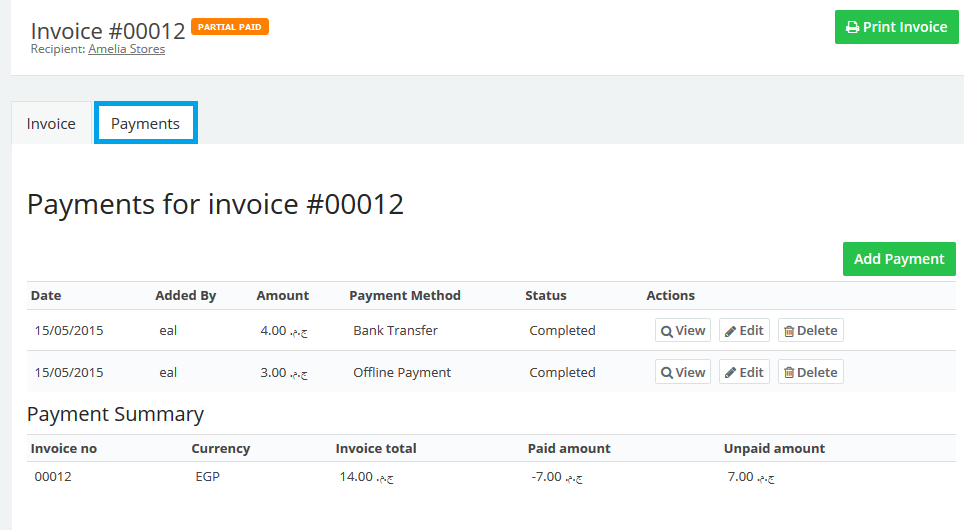Click the Amount column header
This screenshot has height=530, width=964.
[282, 296]
